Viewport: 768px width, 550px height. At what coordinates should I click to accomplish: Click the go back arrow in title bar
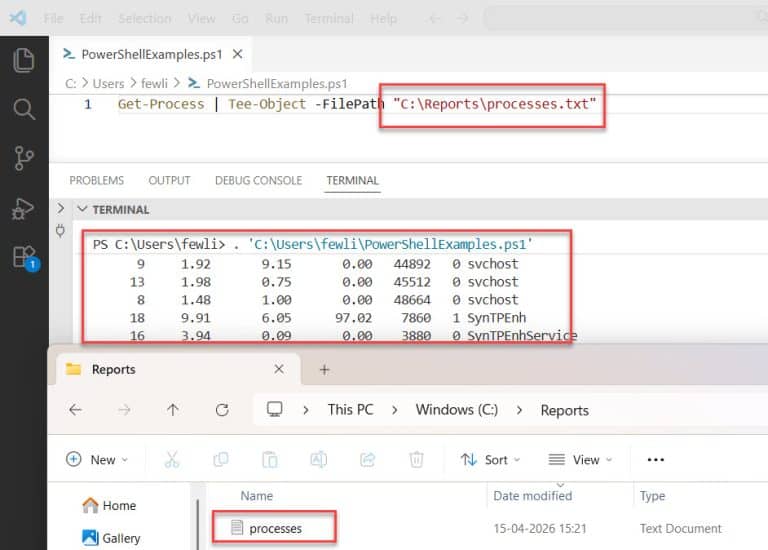pyautogui.click(x=434, y=19)
